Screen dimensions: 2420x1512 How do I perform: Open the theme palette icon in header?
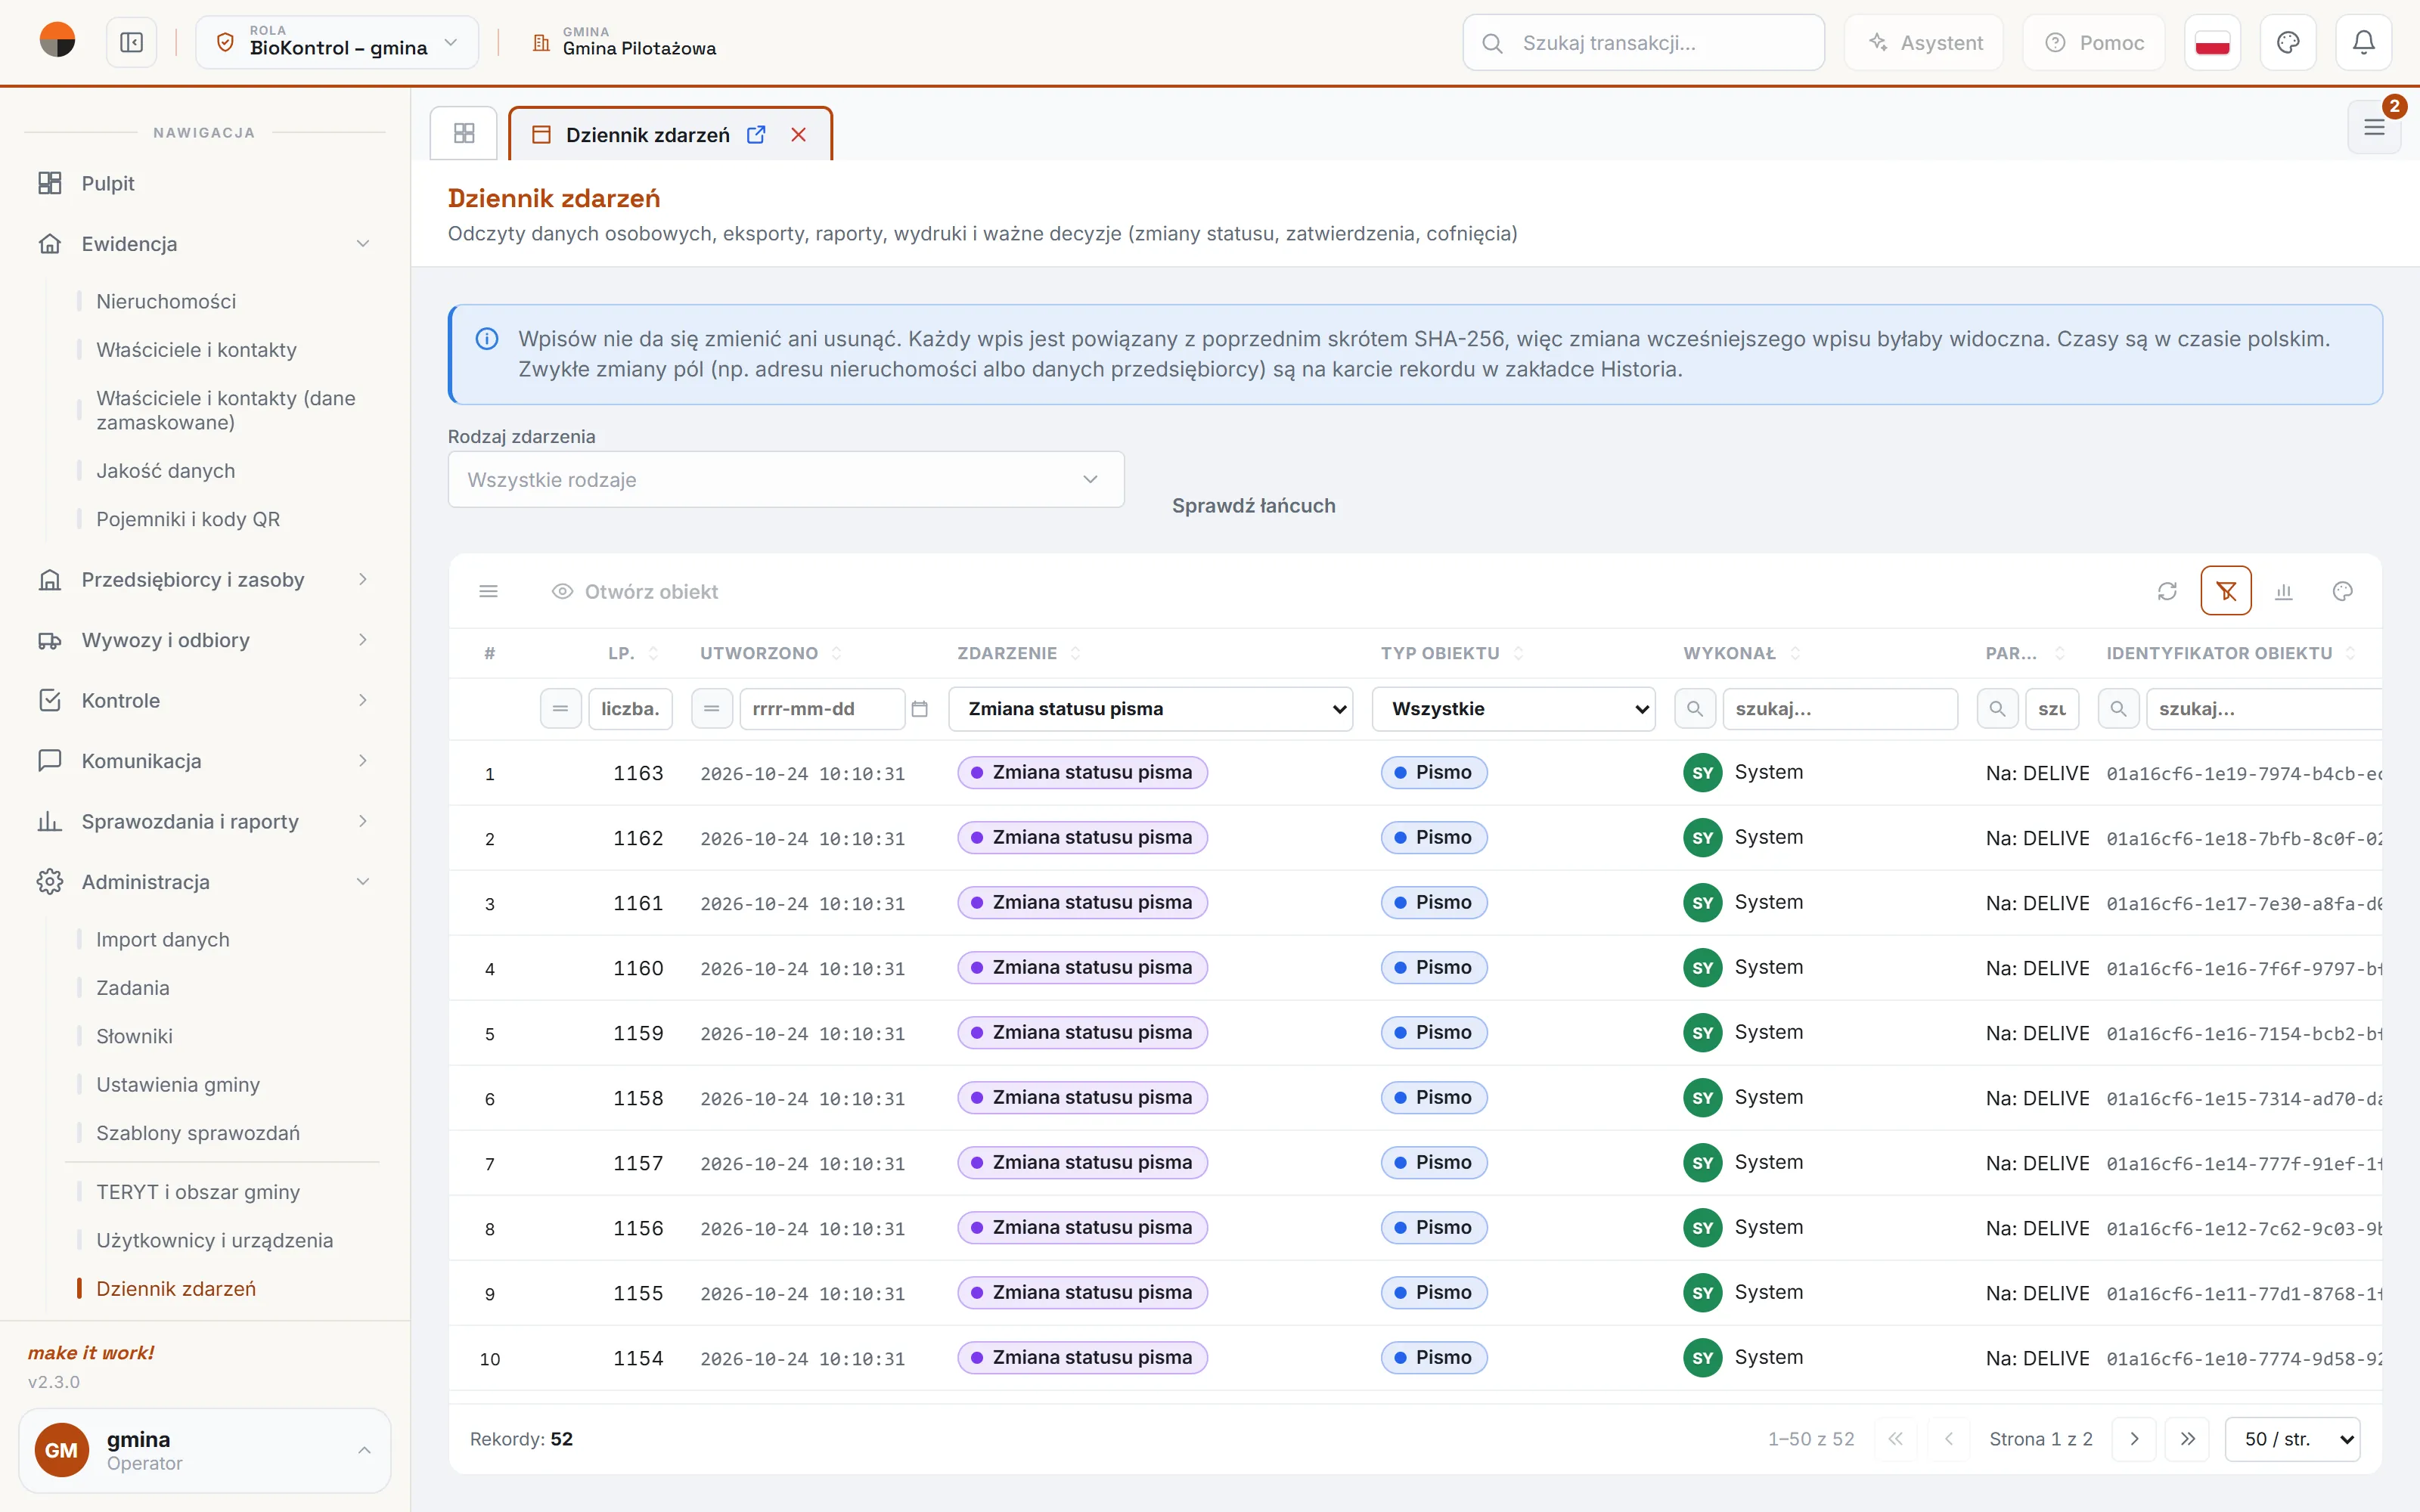pos(2288,43)
